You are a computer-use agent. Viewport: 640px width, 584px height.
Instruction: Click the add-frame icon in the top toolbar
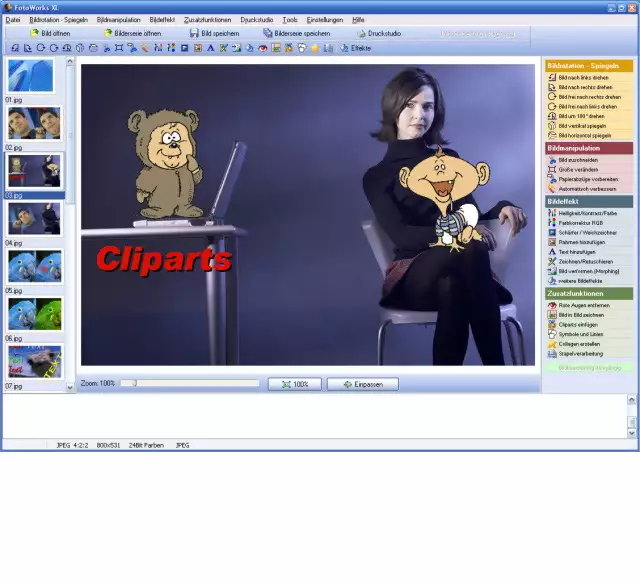click(x=198, y=48)
